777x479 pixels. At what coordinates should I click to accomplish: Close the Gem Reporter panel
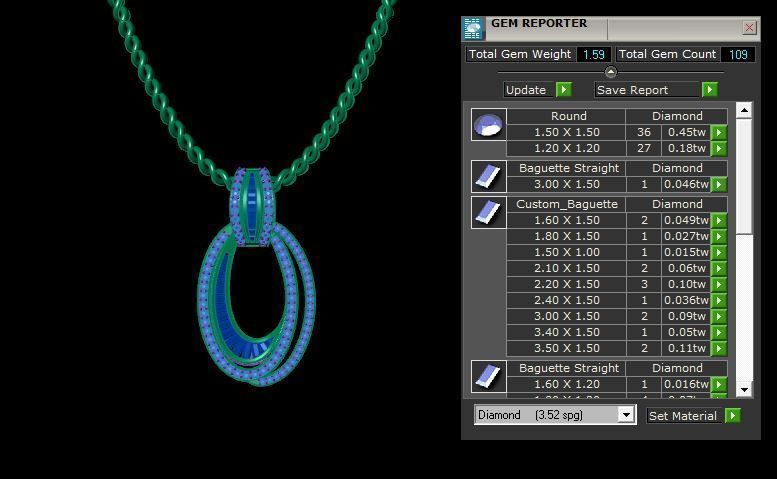tap(749, 28)
